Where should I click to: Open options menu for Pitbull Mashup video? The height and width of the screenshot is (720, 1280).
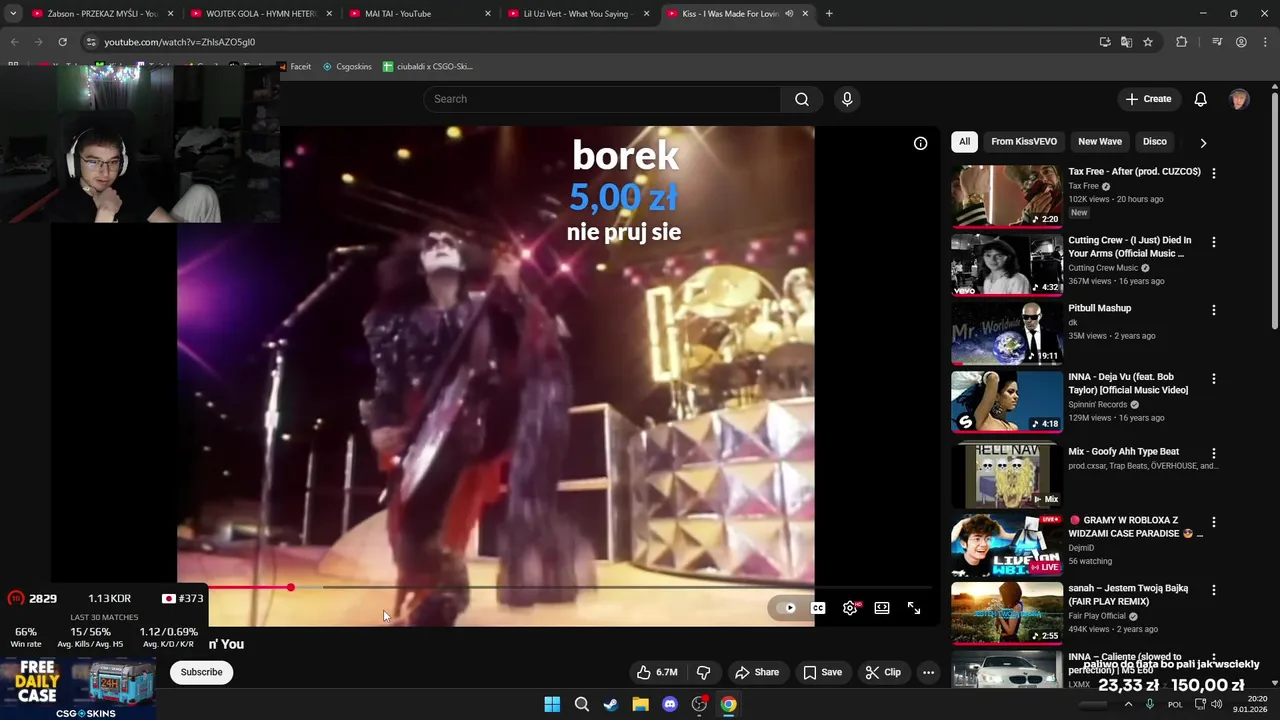1214,310
